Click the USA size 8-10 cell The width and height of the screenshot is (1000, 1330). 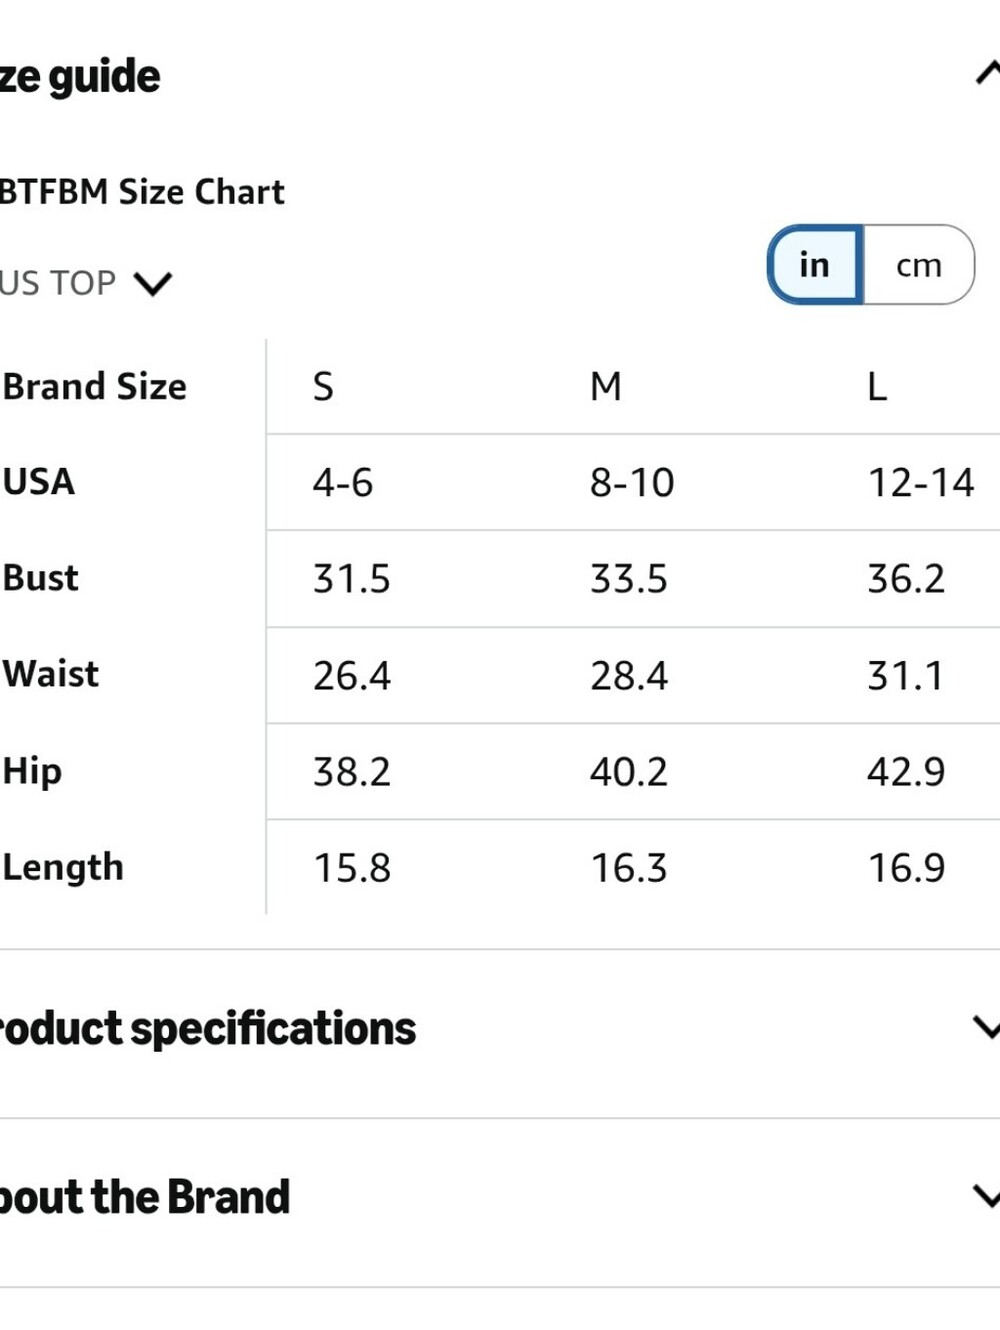click(632, 483)
